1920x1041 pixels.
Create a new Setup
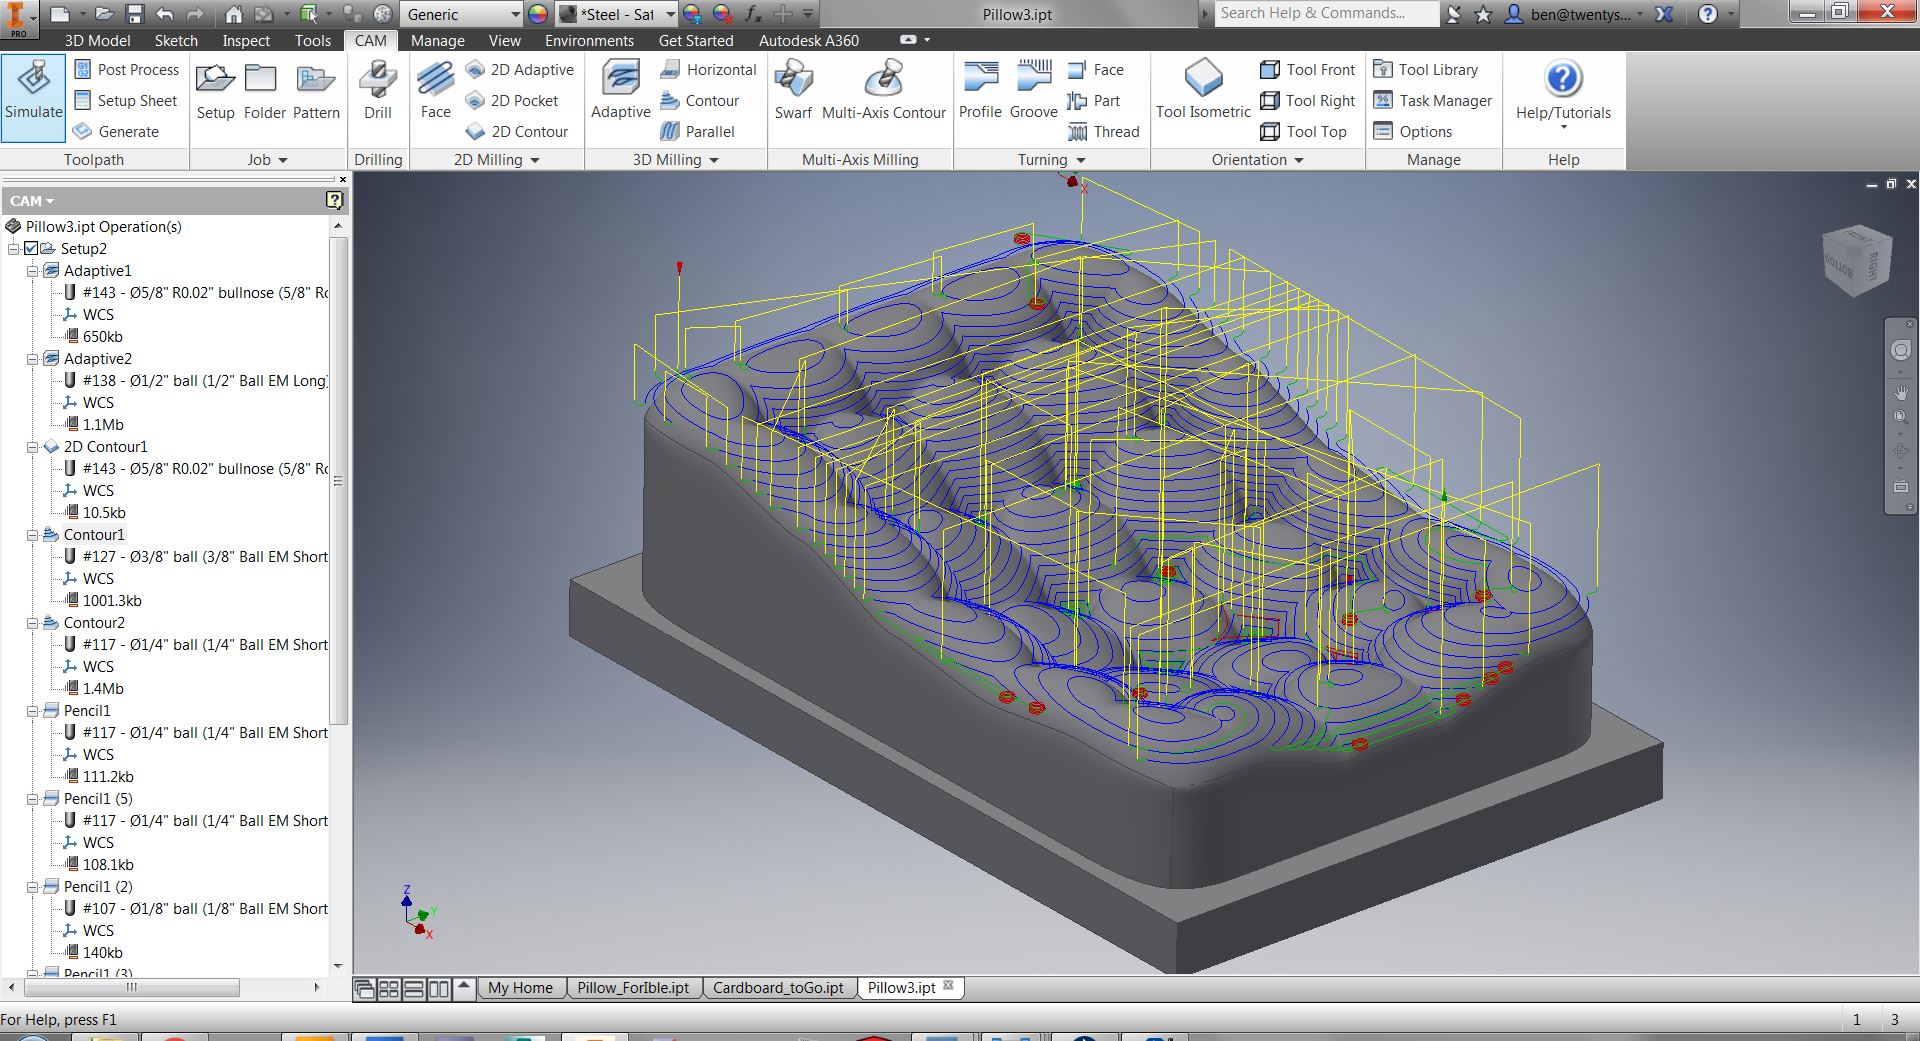click(x=215, y=92)
